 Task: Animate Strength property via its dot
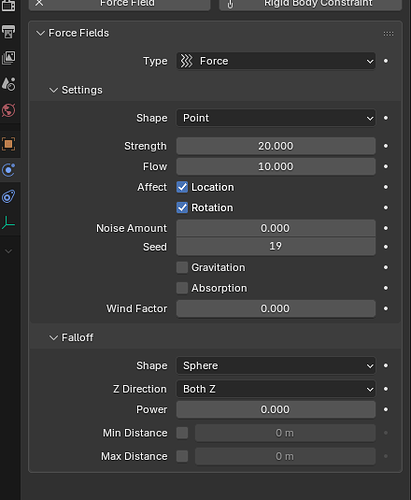[x=386, y=146]
